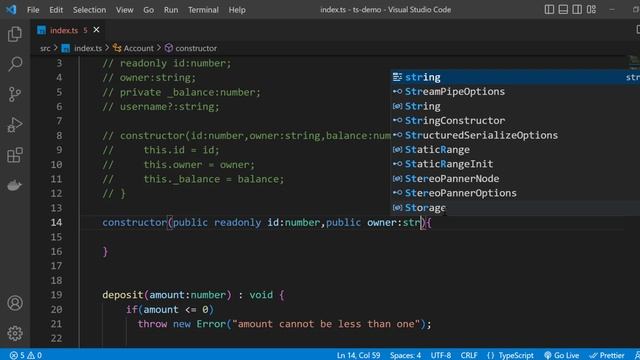Open Customize Layout icon

click(x=591, y=9)
